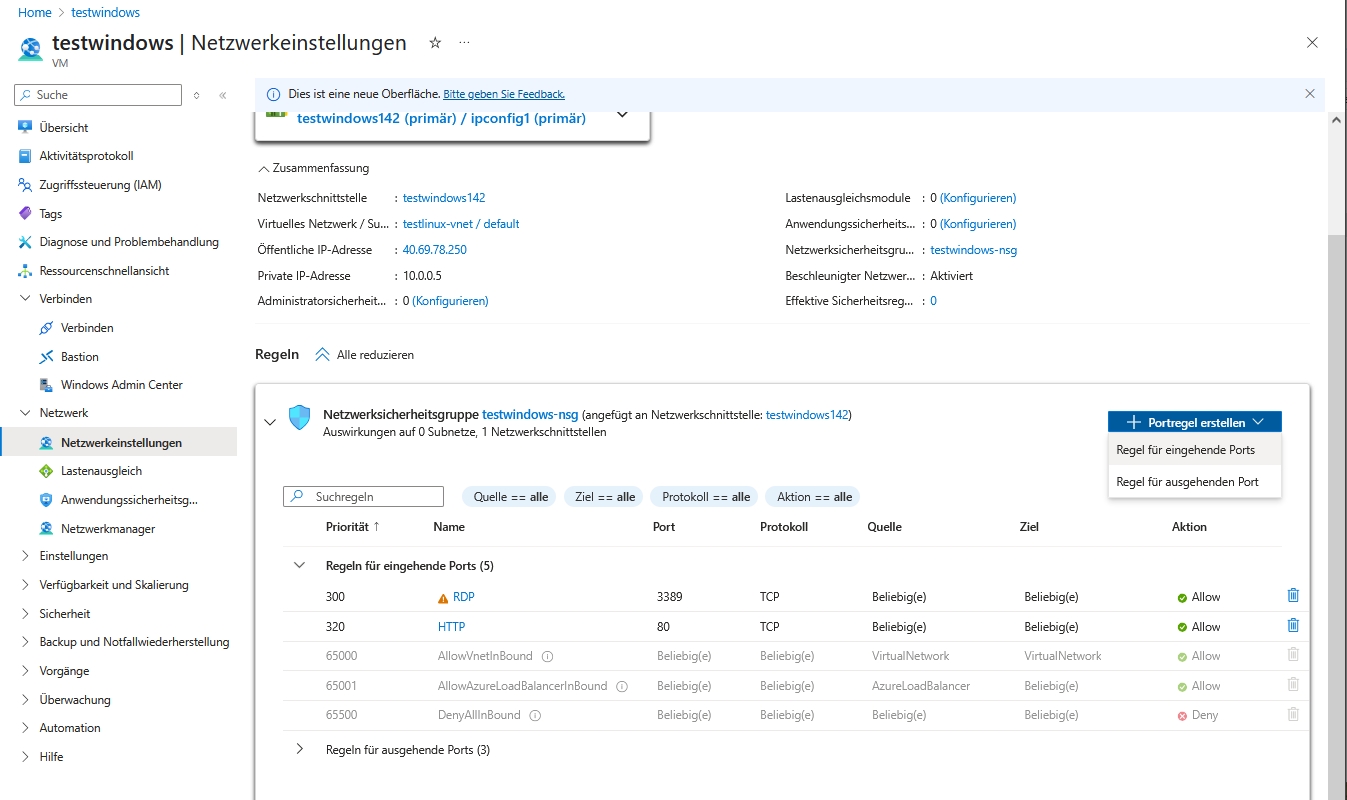Click public IP address 40.69.78.250
The width and height of the screenshot is (1347, 800).
[x=434, y=250]
